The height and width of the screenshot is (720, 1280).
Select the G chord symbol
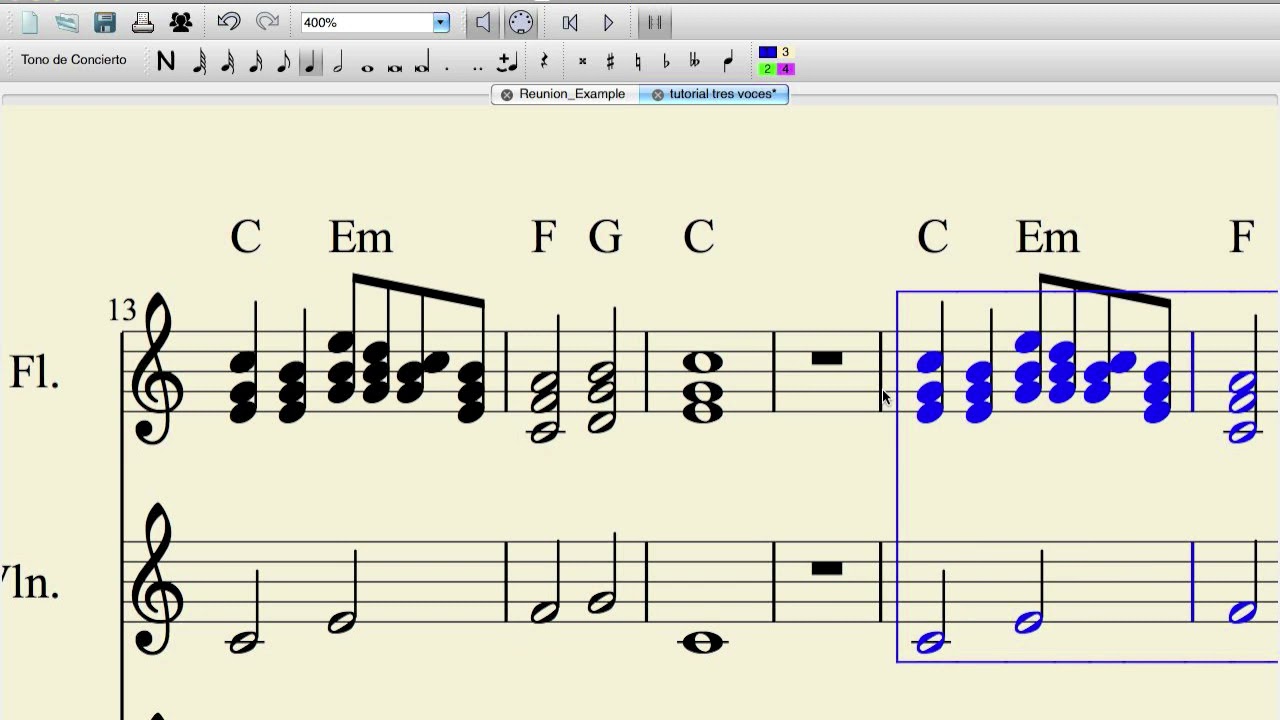pyautogui.click(x=605, y=238)
